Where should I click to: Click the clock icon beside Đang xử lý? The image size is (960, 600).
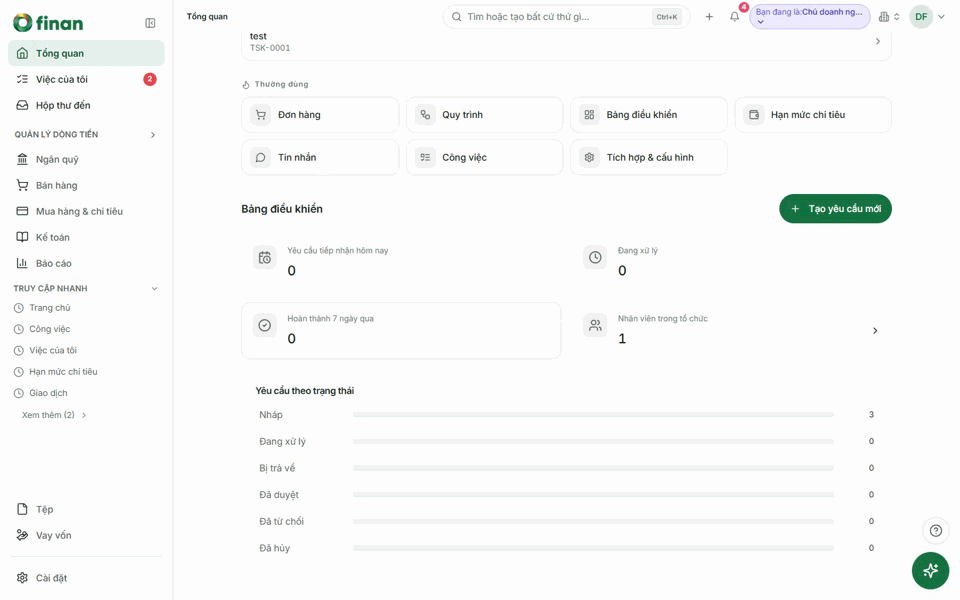click(595, 258)
